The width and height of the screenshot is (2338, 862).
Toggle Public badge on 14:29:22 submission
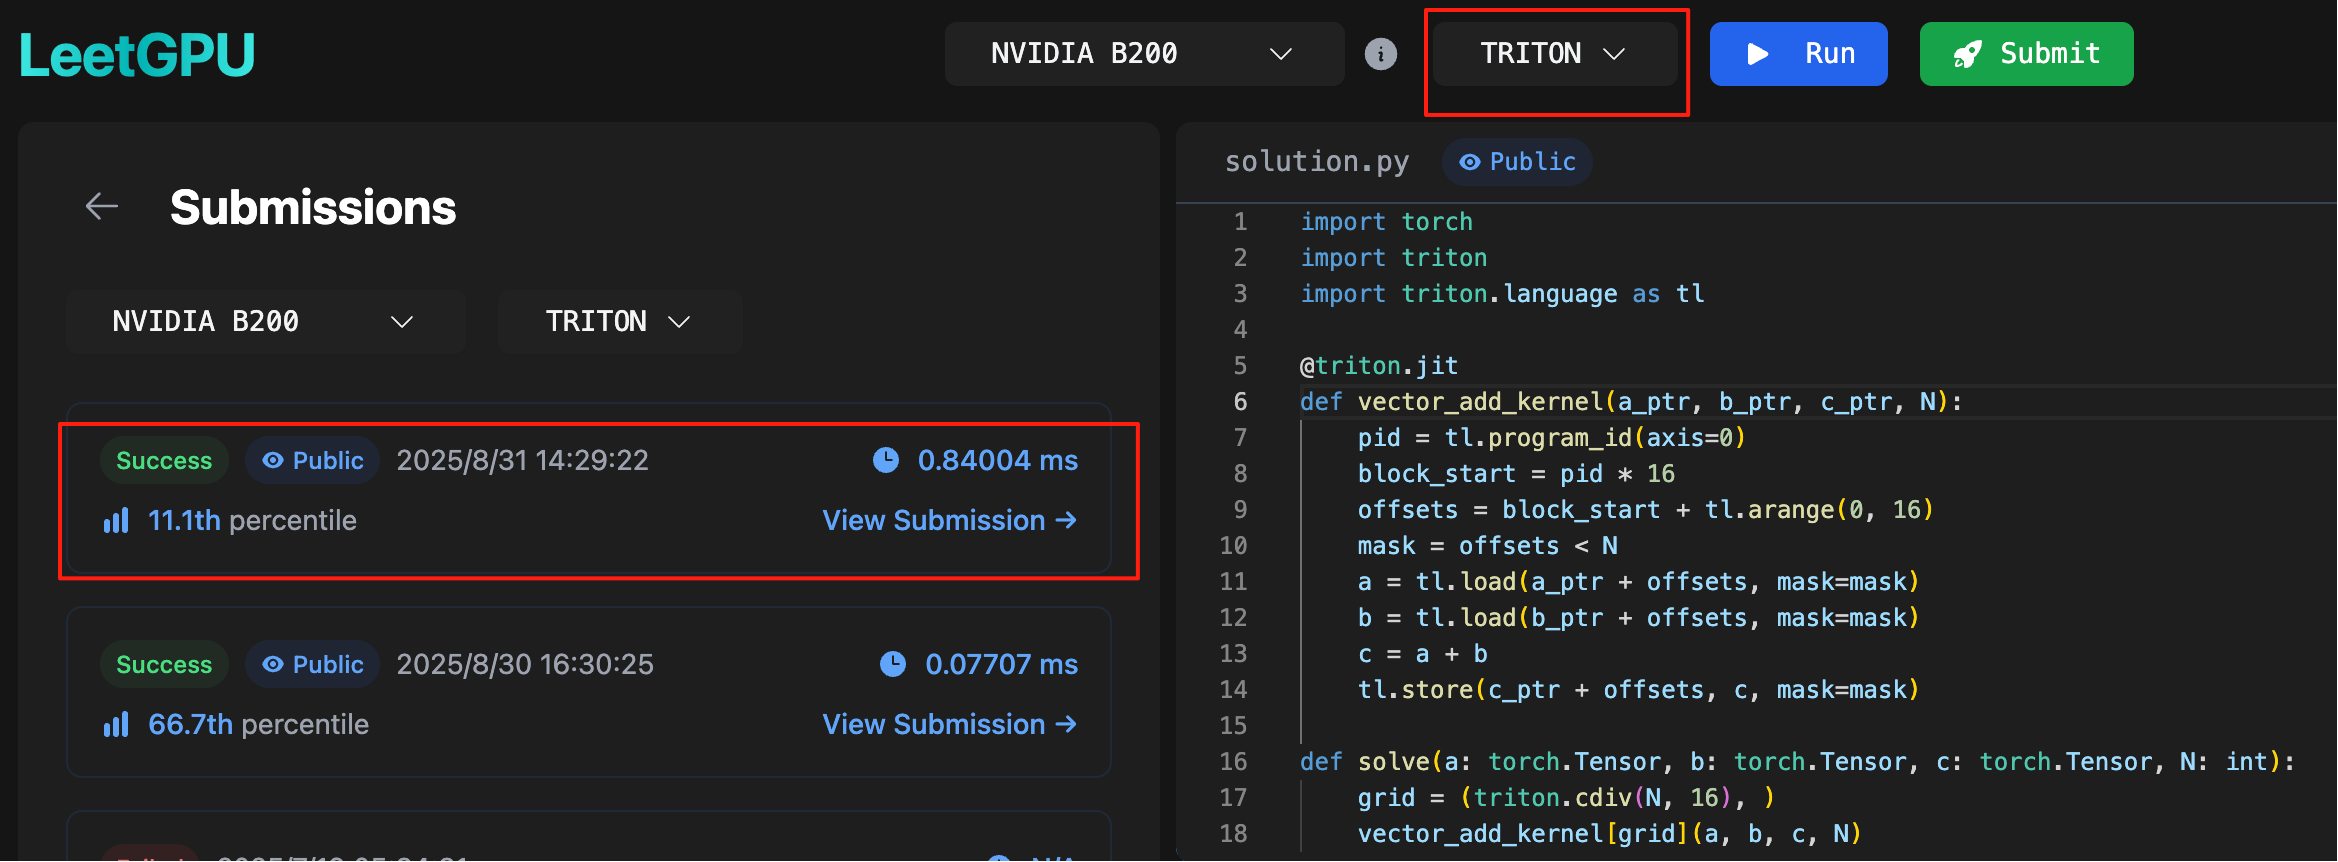point(312,461)
